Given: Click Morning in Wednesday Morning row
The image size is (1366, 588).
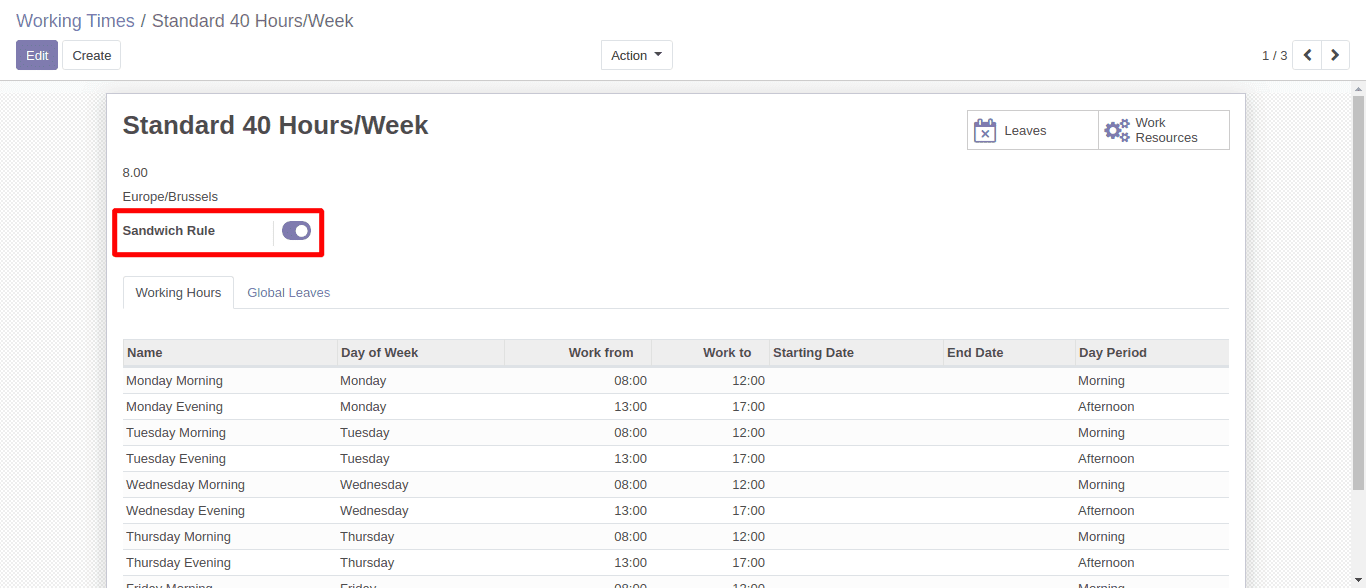Looking at the screenshot, I should coord(1101,485).
